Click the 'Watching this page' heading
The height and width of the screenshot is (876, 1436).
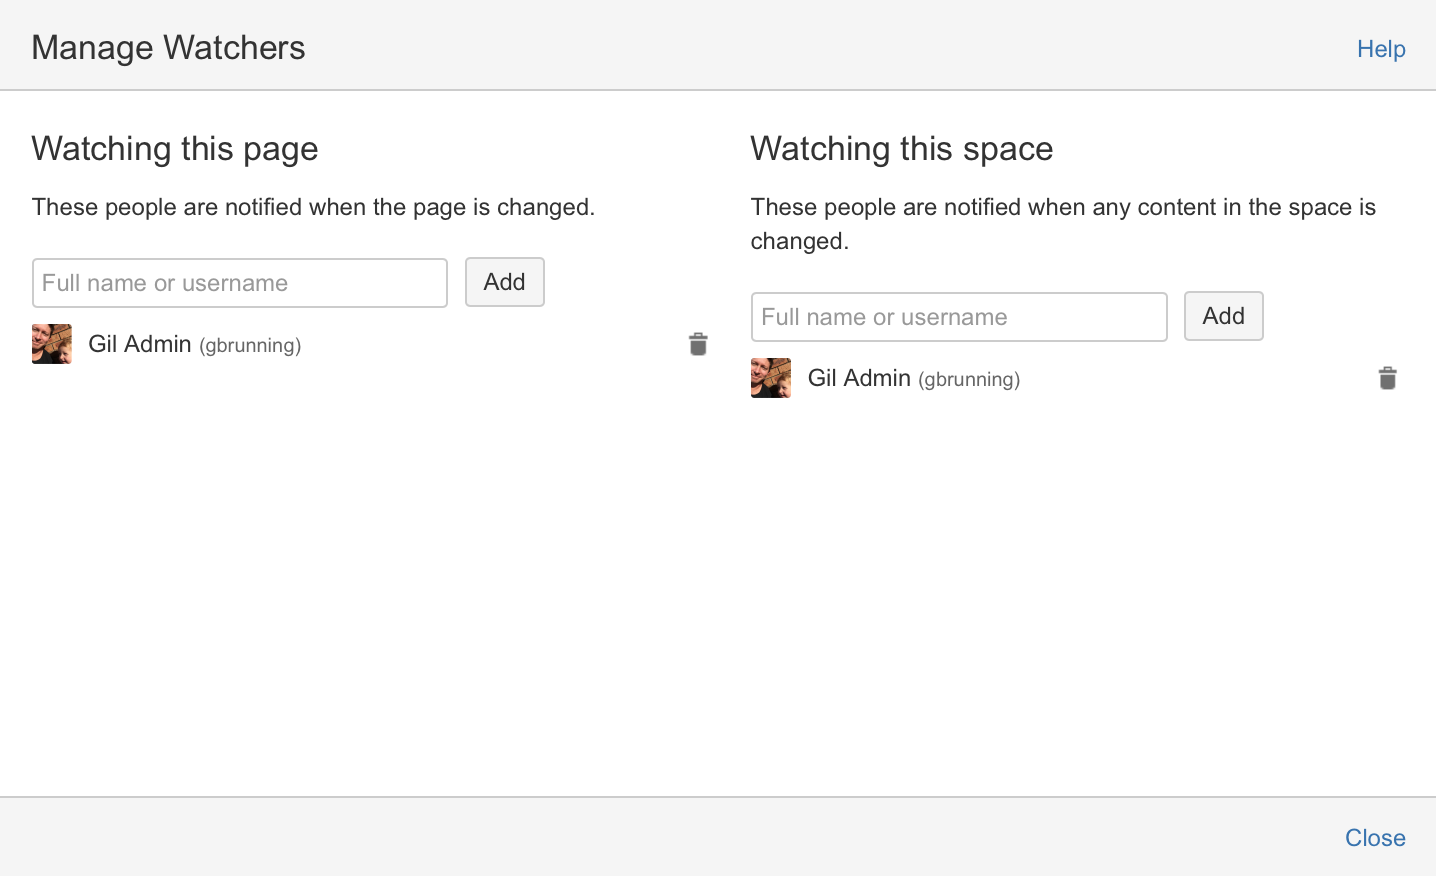pos(175,149)
